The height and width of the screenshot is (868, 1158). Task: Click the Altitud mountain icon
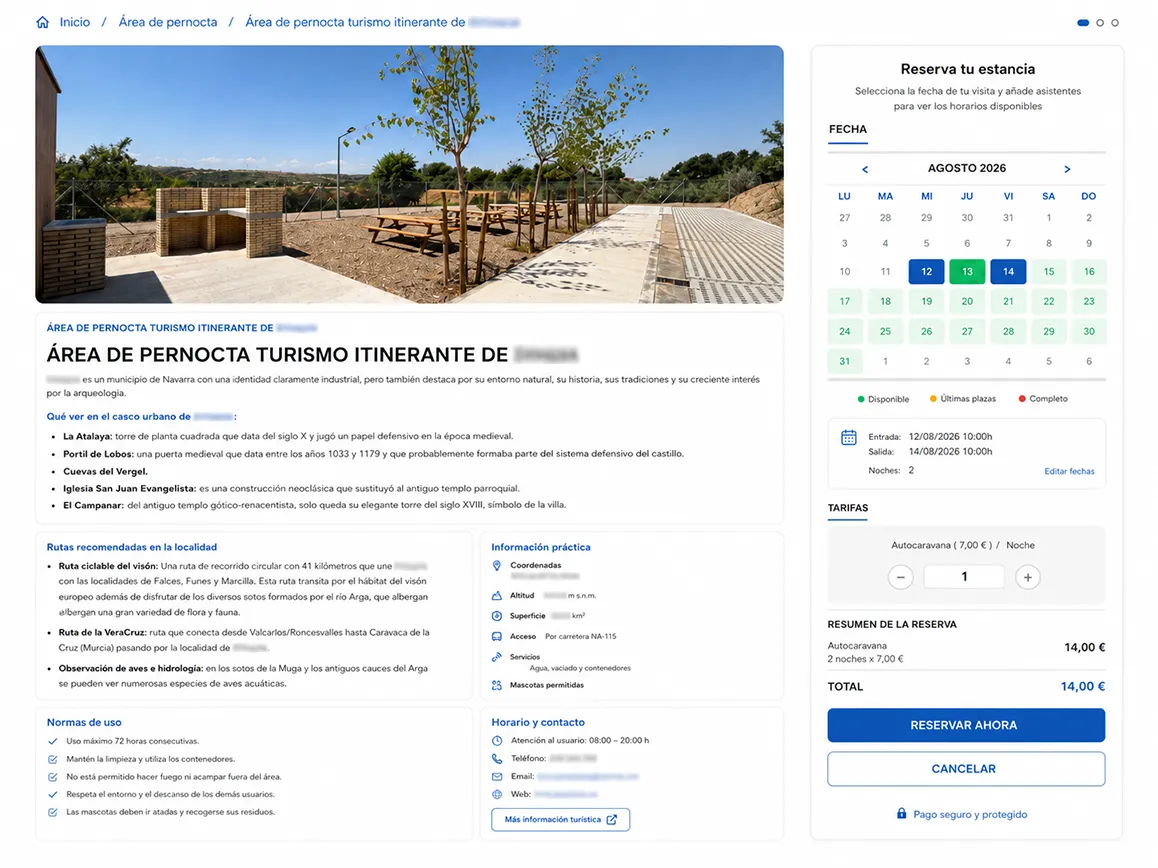496,595
